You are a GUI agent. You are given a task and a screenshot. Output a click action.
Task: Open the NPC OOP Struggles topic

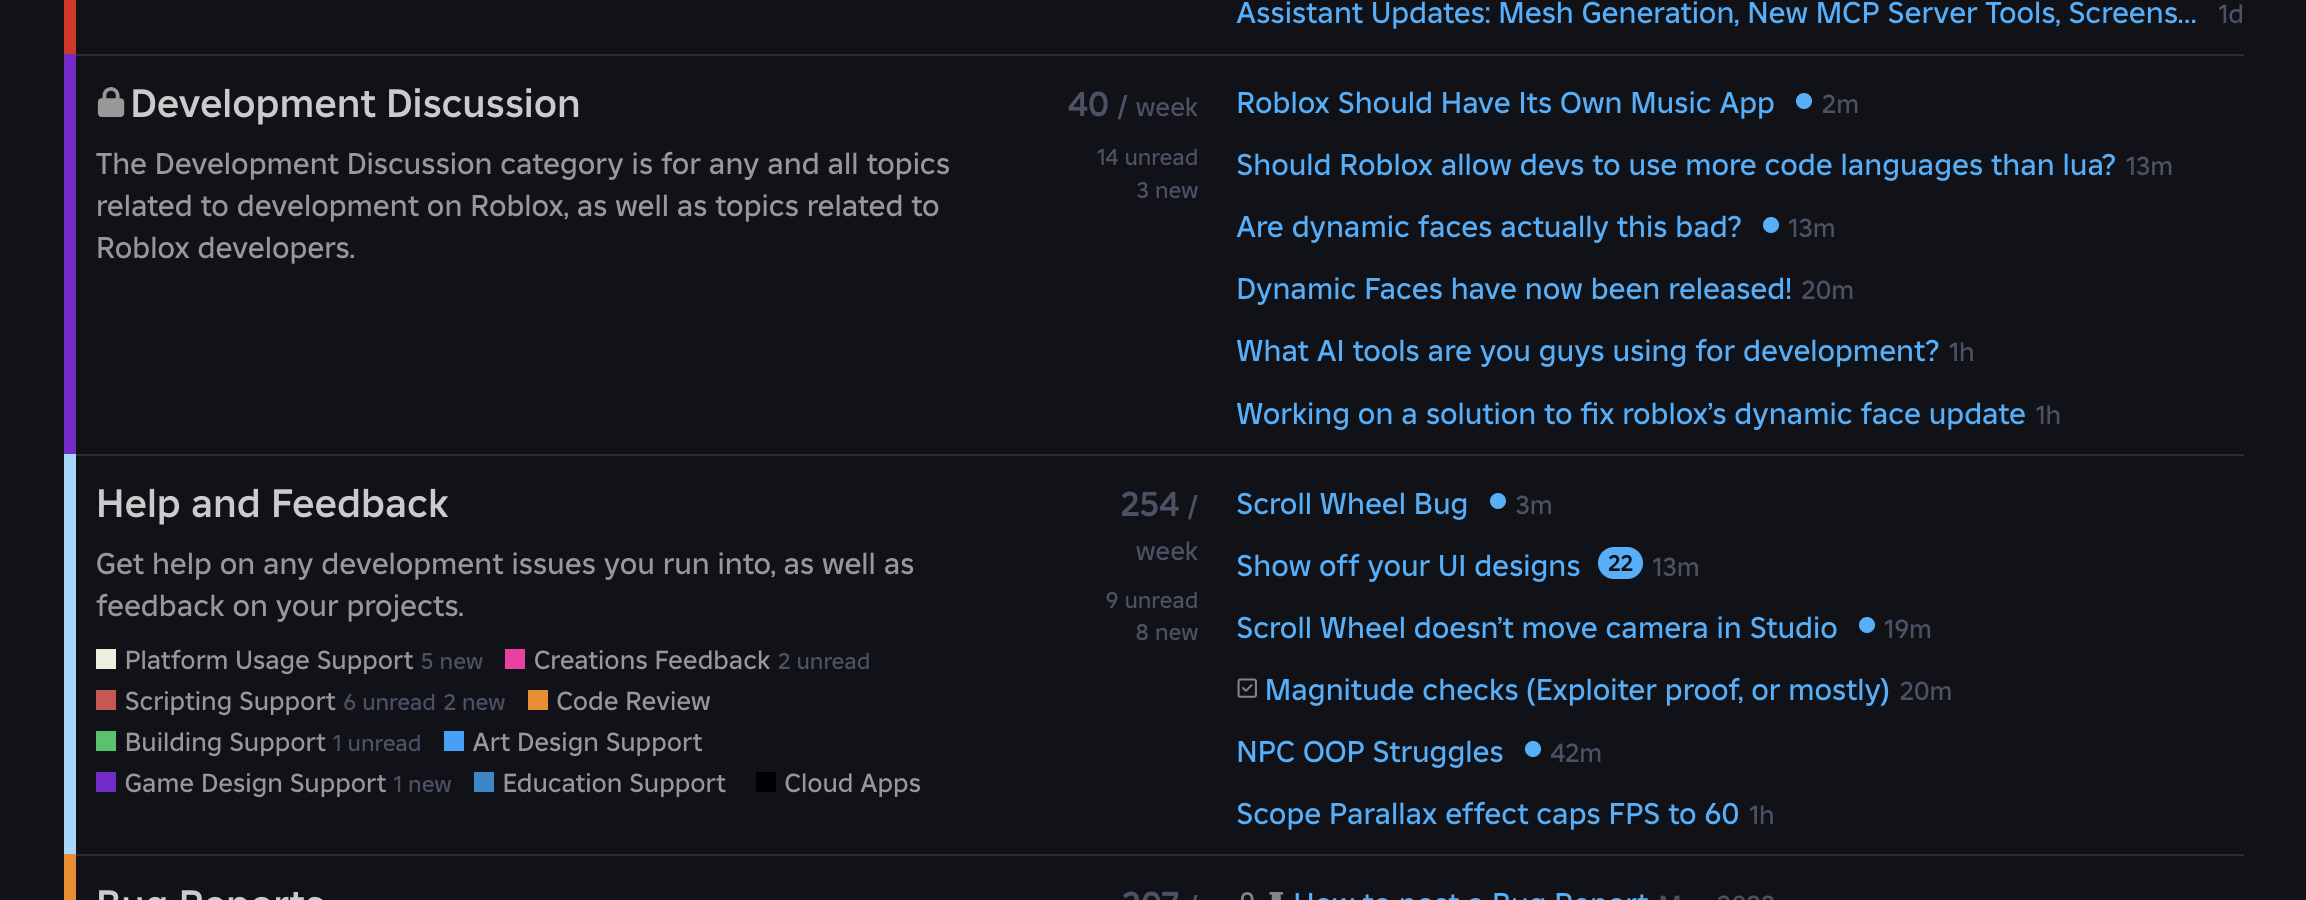click(1370, 752)
